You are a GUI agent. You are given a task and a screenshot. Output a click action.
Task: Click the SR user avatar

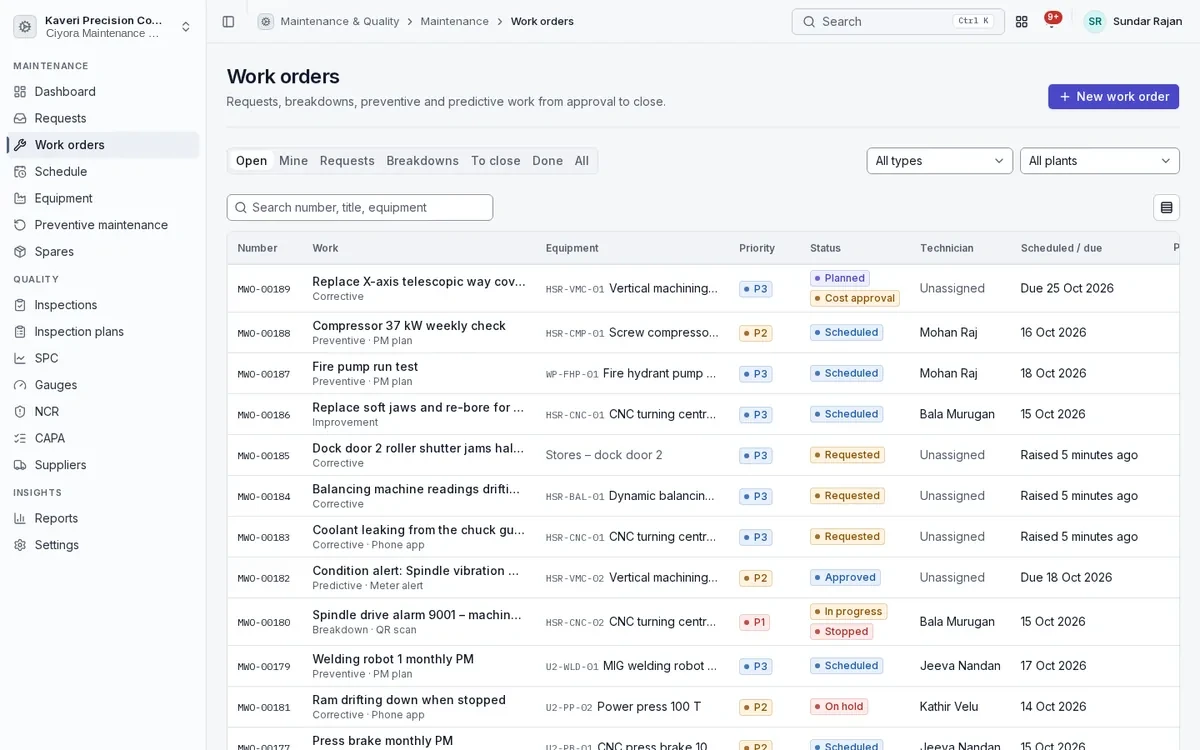coord(1095,21)
